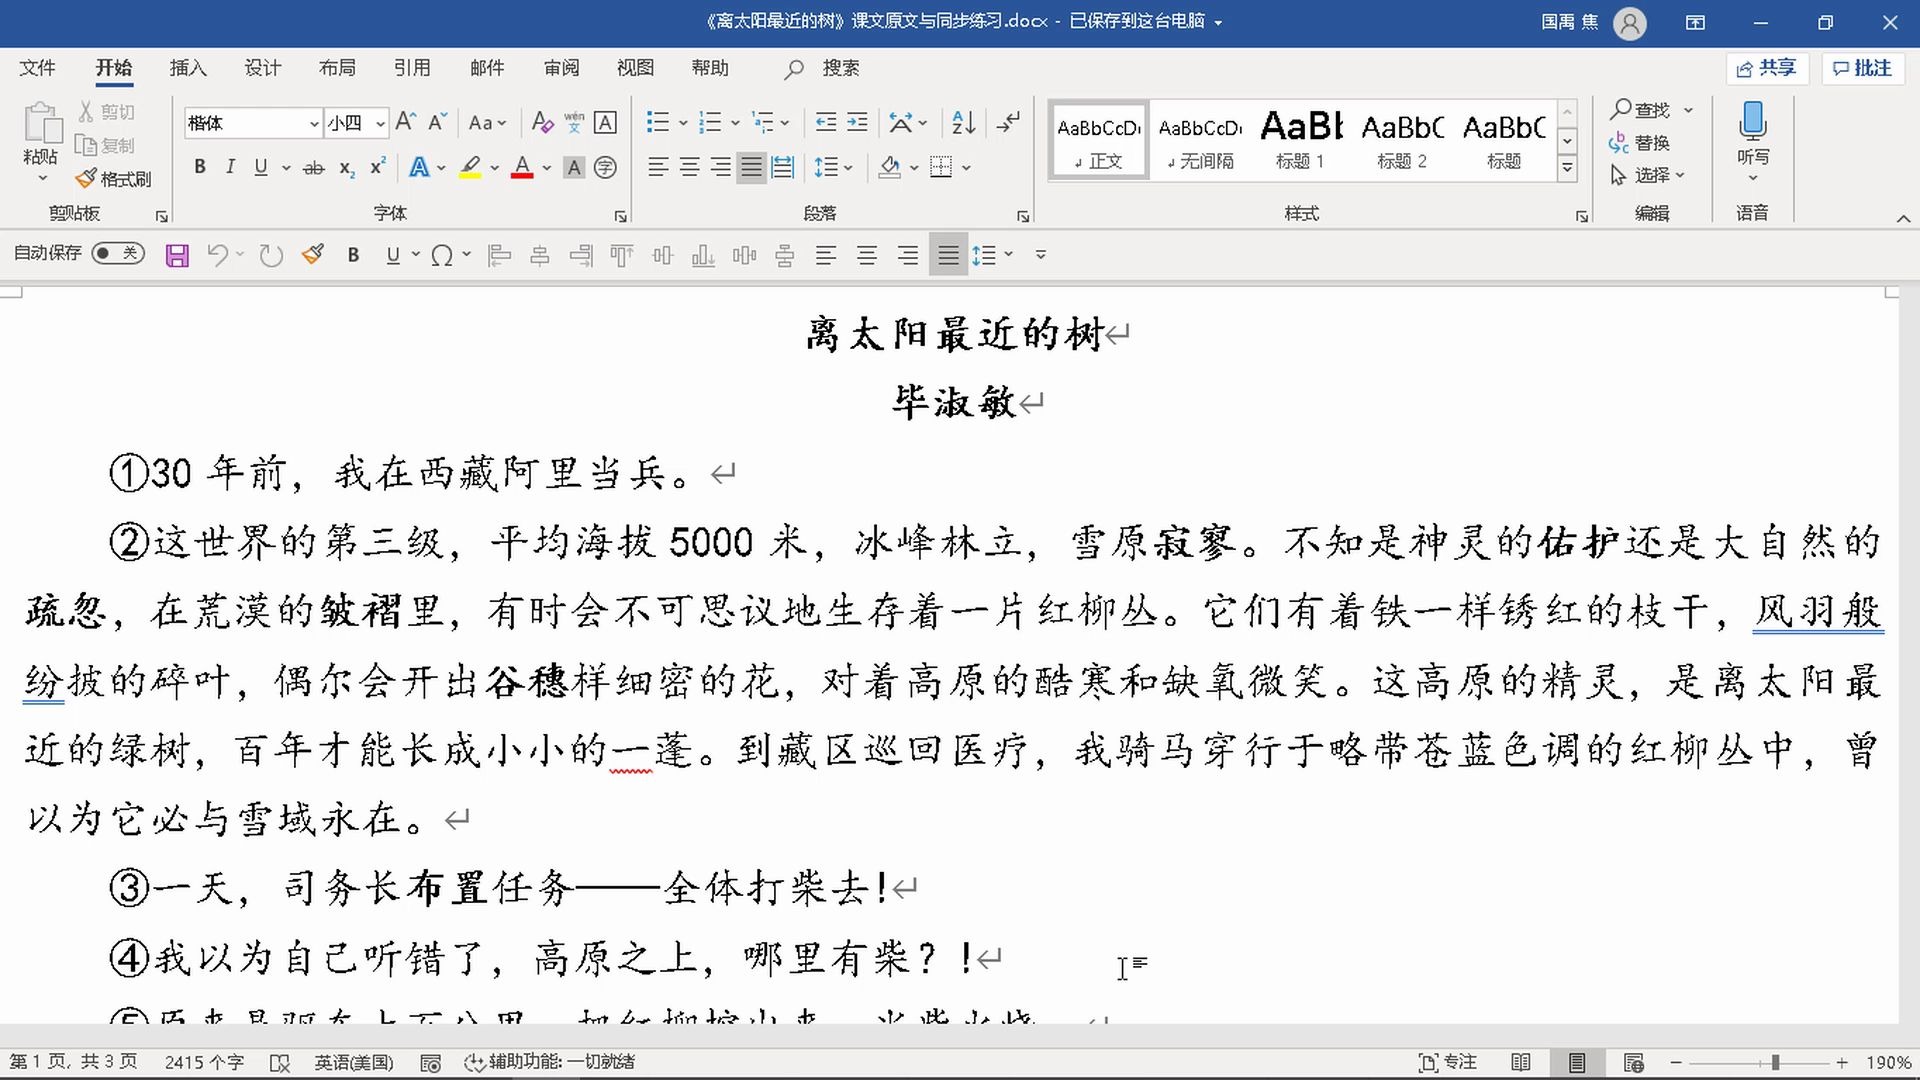Collapse the ribbon with the chevron arrow
Image resolution: width=1920 pixels, height=1080 pixels.
[1903, 218]
